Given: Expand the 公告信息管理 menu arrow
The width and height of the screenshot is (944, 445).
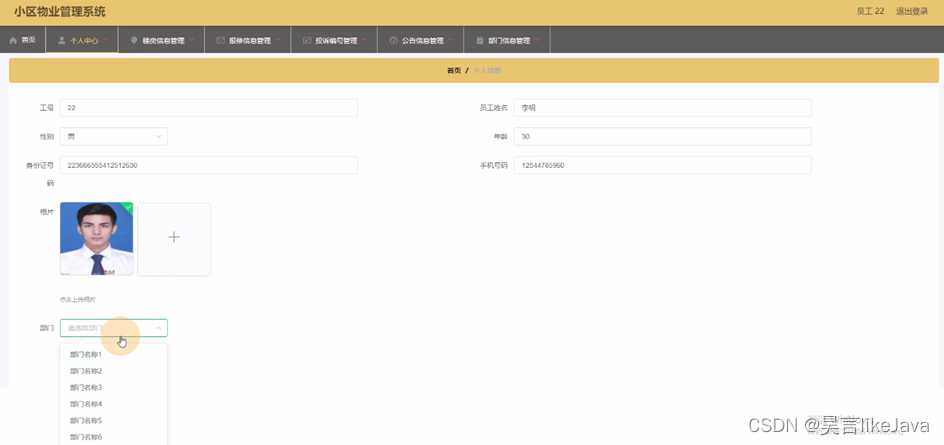Looking at the screenshot, I should 452,40.
